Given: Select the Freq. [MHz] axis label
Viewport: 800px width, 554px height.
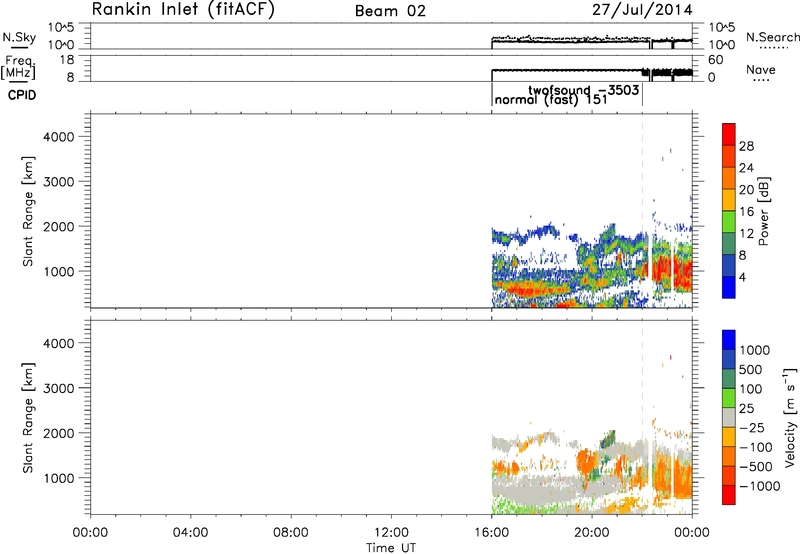Looking at the screenshot, I should click(x=19, y=68).
